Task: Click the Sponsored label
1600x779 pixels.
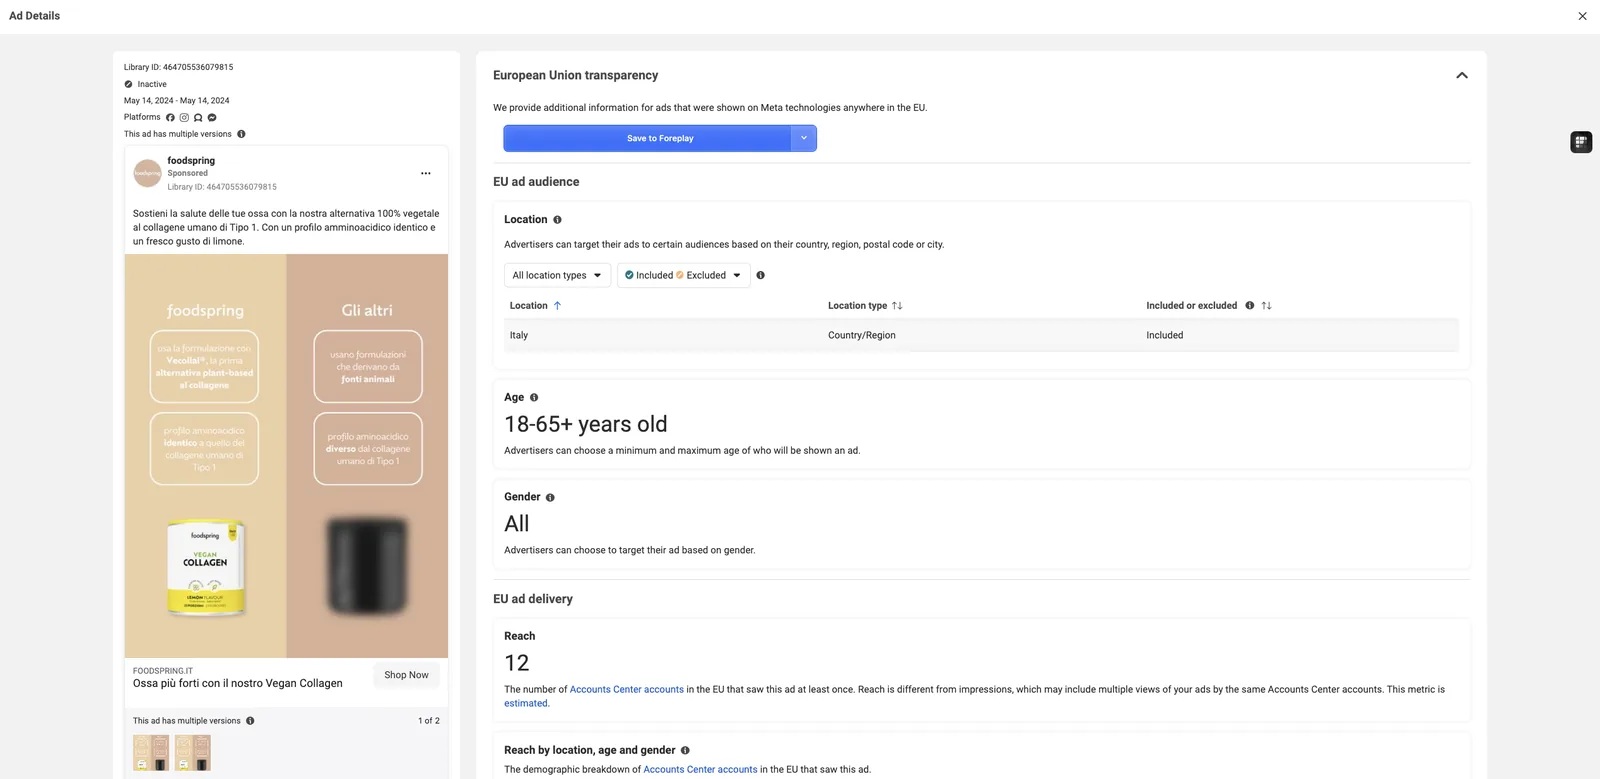Action: (x=188, y=173)
